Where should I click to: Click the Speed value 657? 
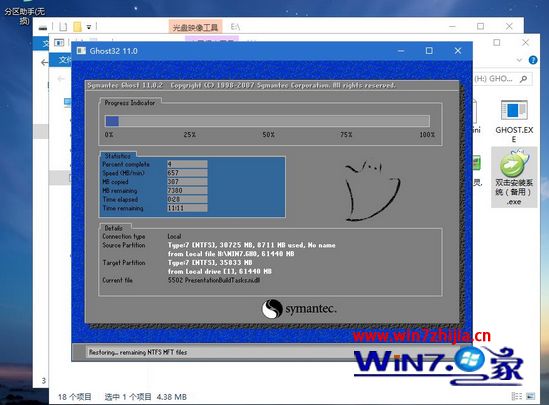click(x=187, y=173)
